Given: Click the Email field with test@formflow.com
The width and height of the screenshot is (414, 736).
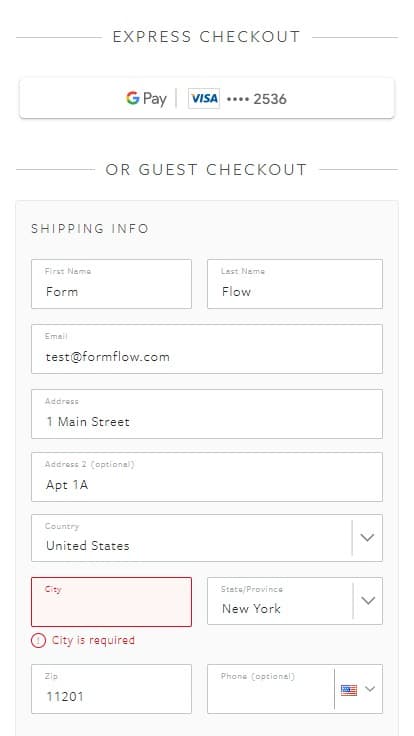Looking at the screenshot, I should tap(207, 349).
